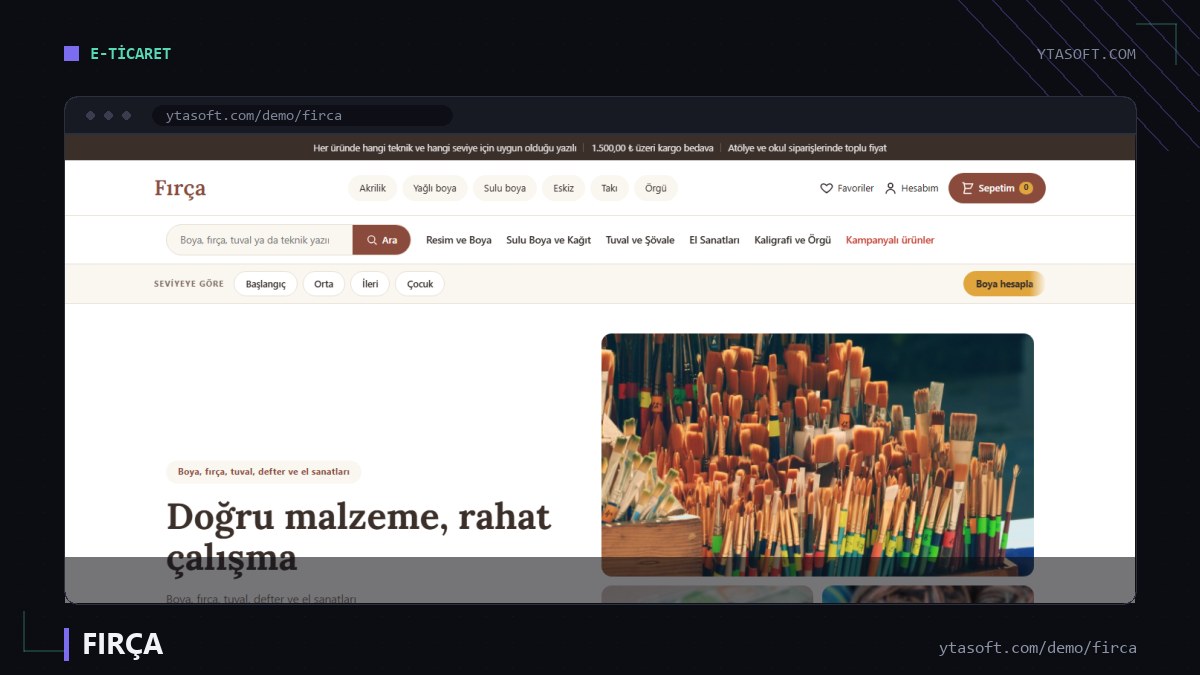
Task: Click the 'Her üründe hangi teknik' announcement text
Action: tap(445, 148)
